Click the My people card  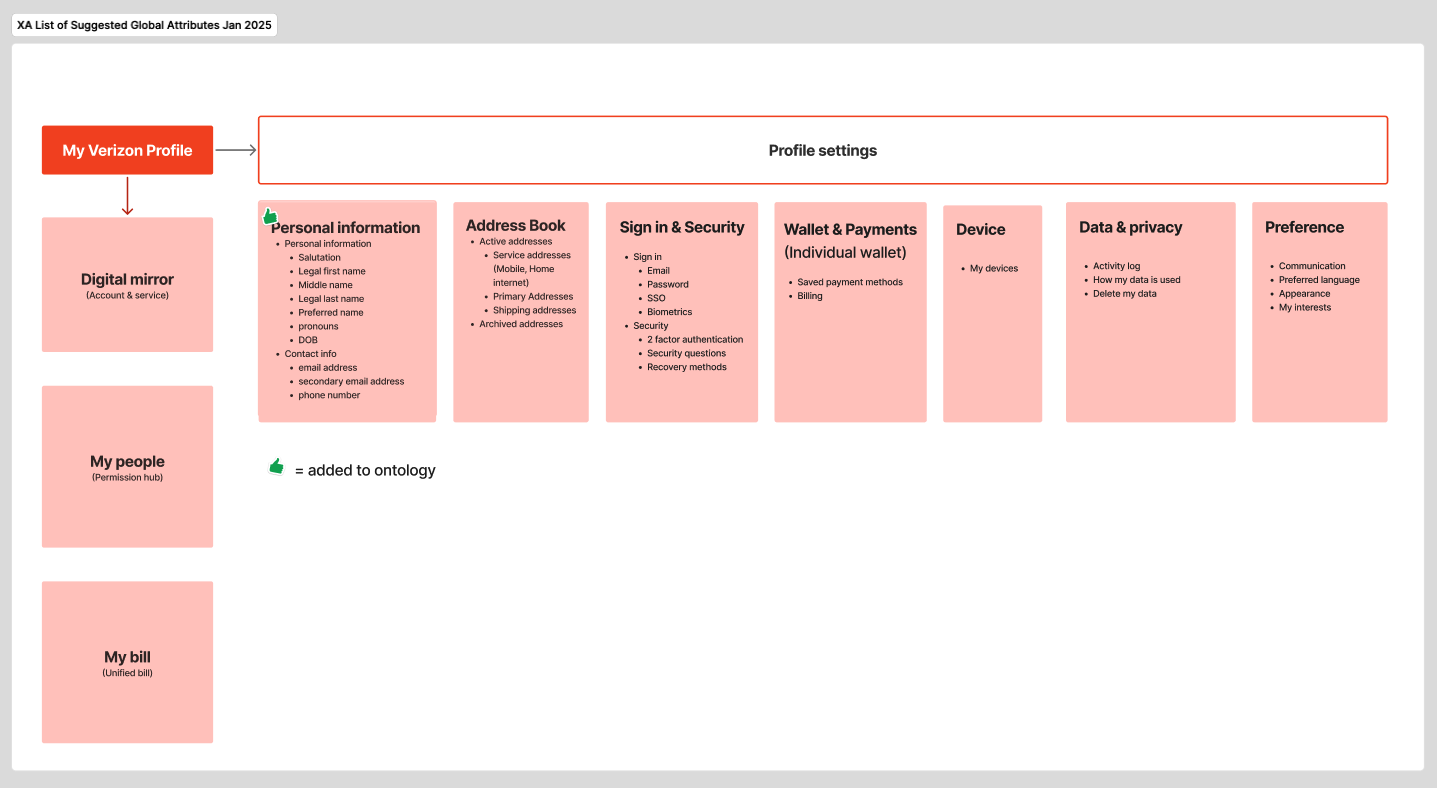click(x=127, y=467)
